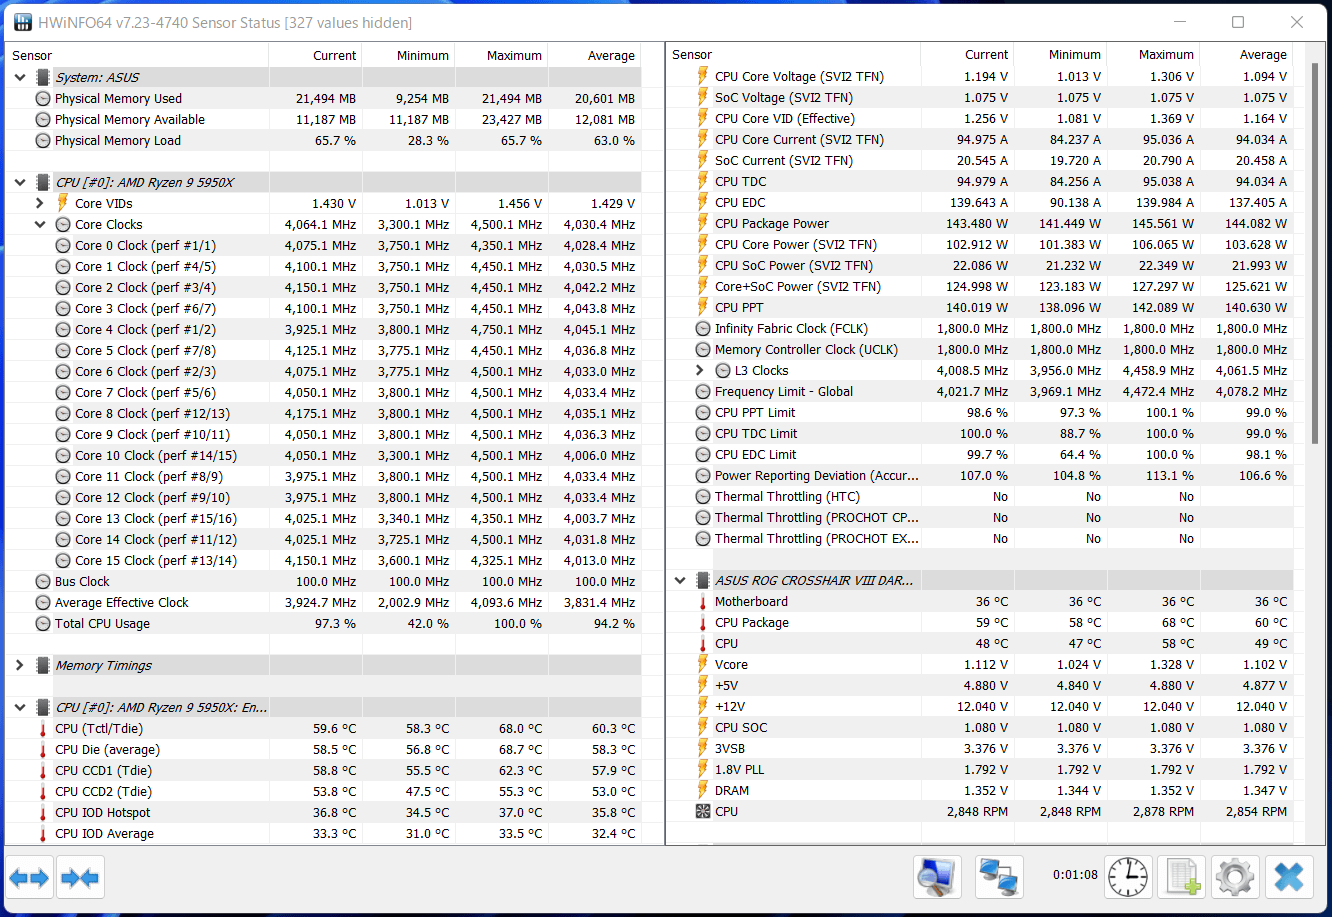
Task: Click the lightning icon beside Core VIDs
Action: pyautogui.click(x=63, y=203)
